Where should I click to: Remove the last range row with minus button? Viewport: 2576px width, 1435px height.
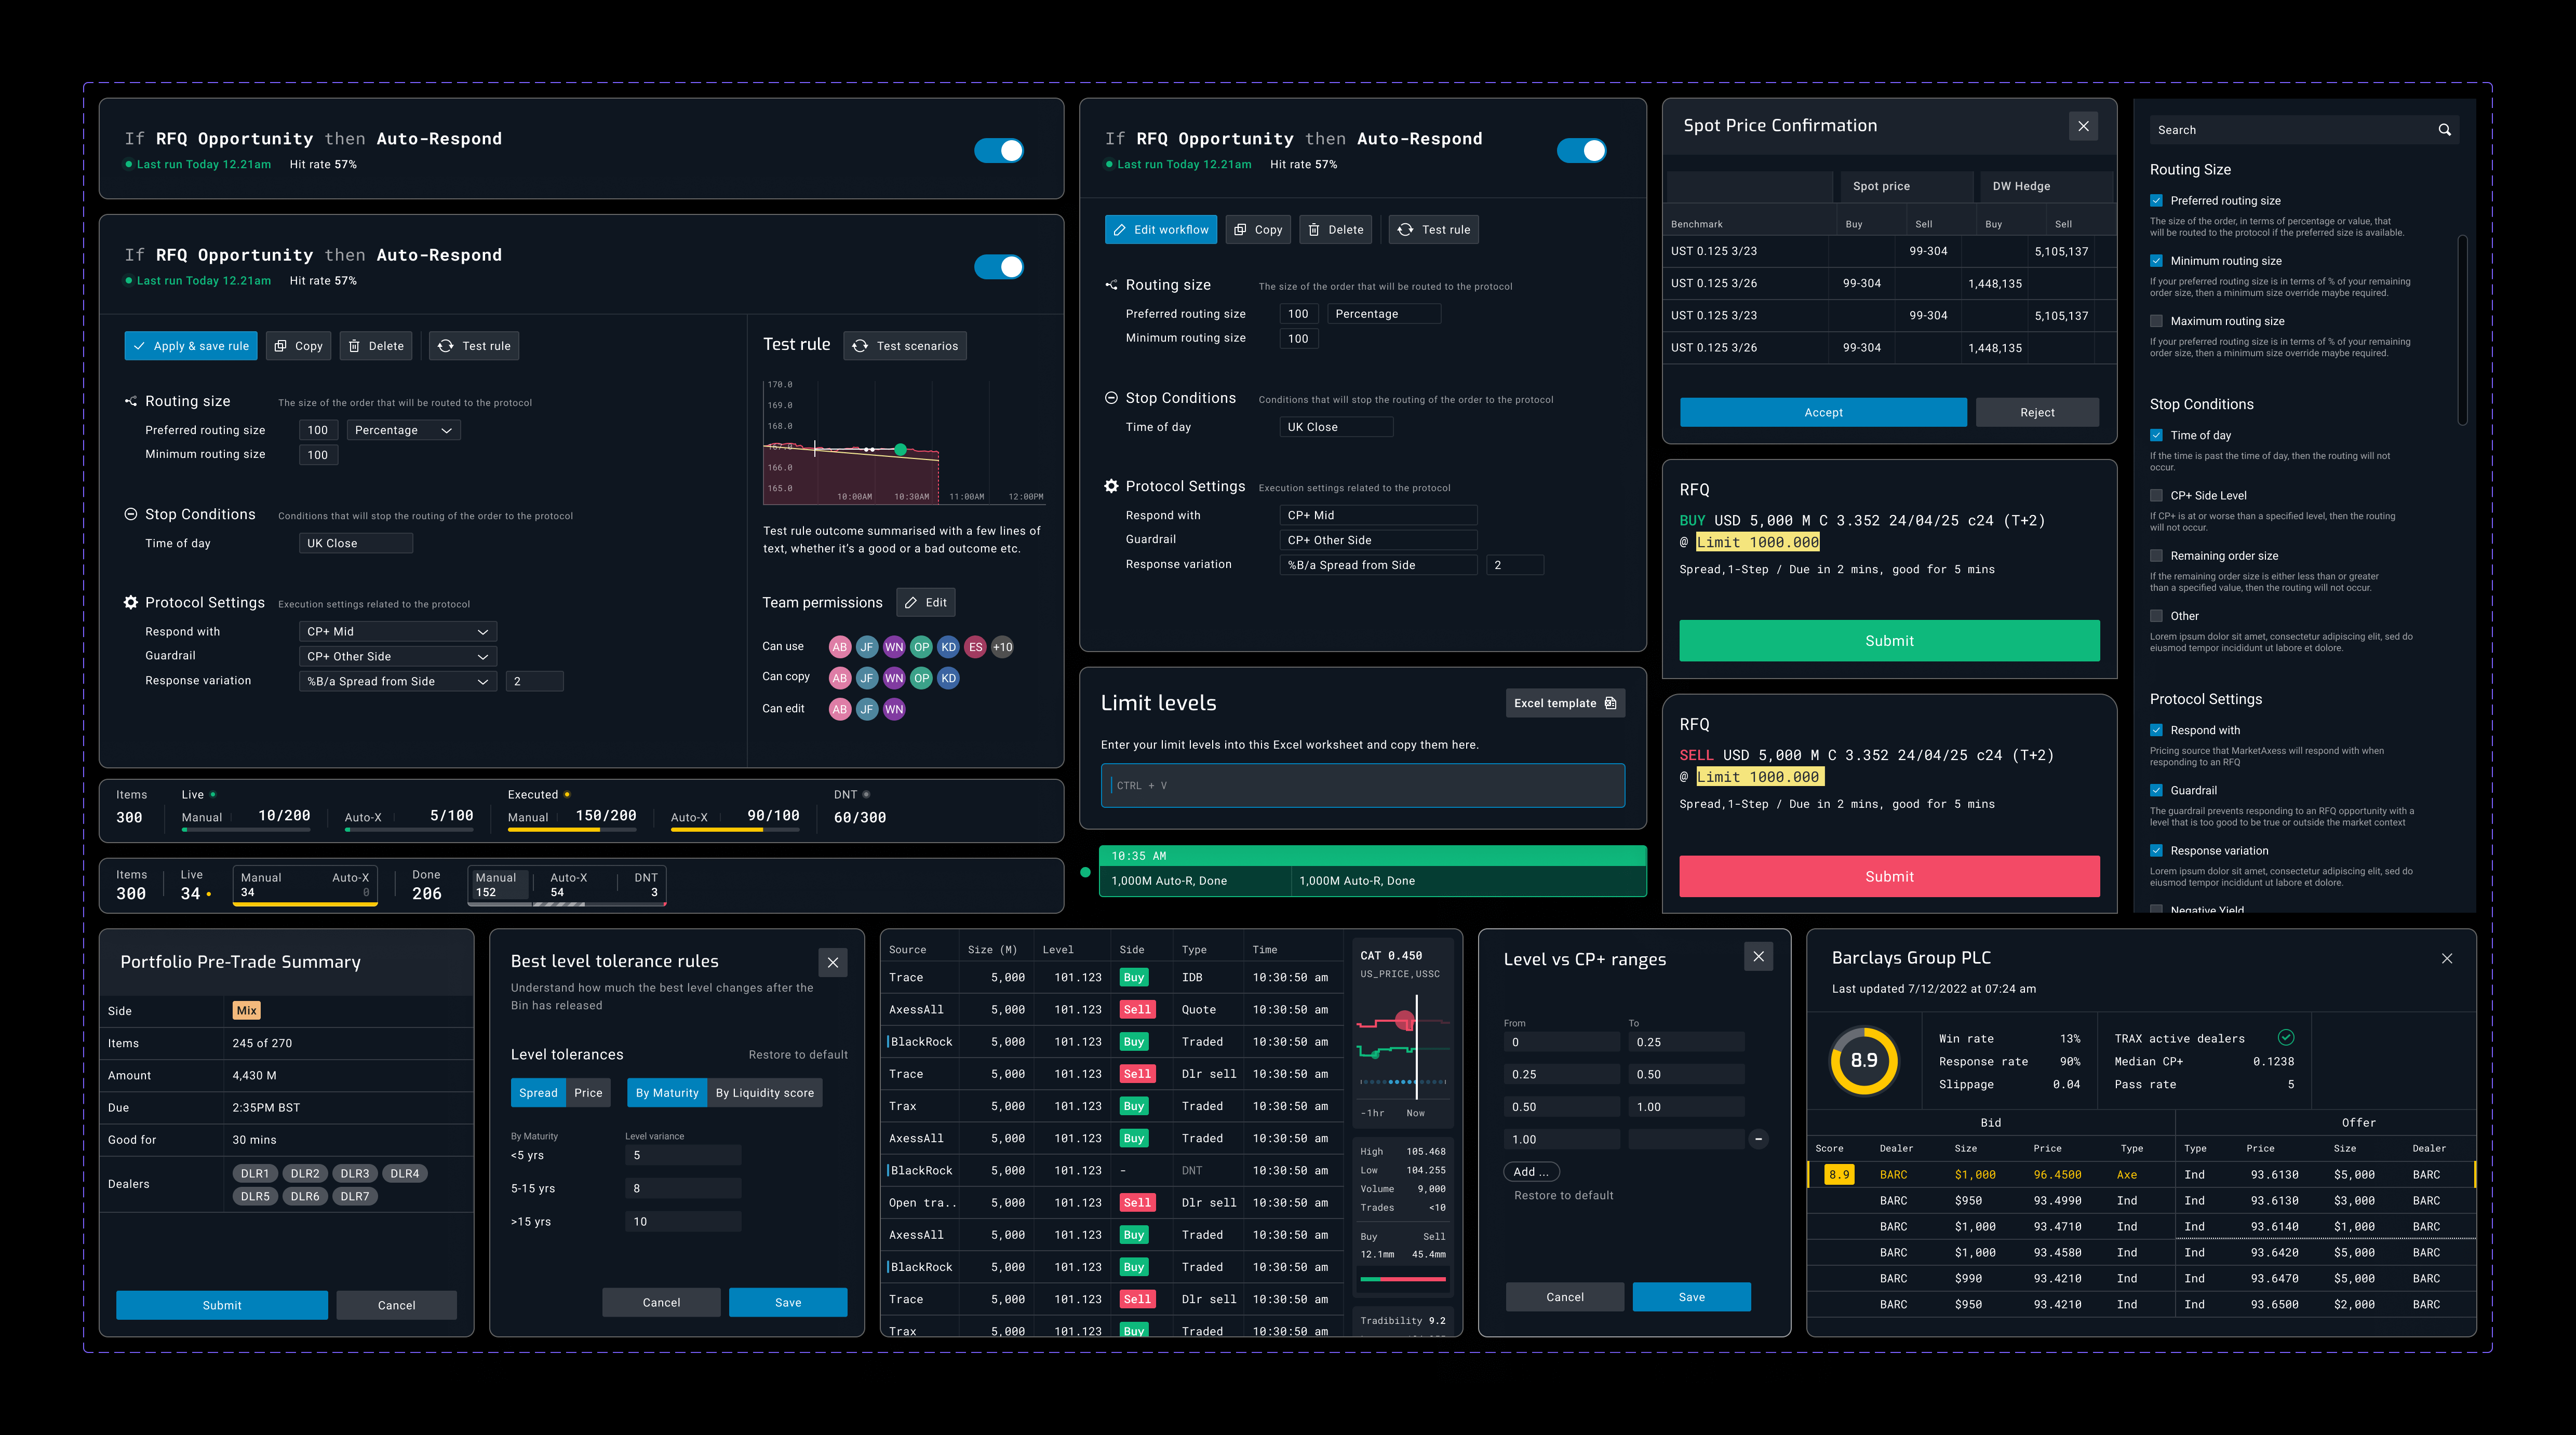pos(1759,1139)
